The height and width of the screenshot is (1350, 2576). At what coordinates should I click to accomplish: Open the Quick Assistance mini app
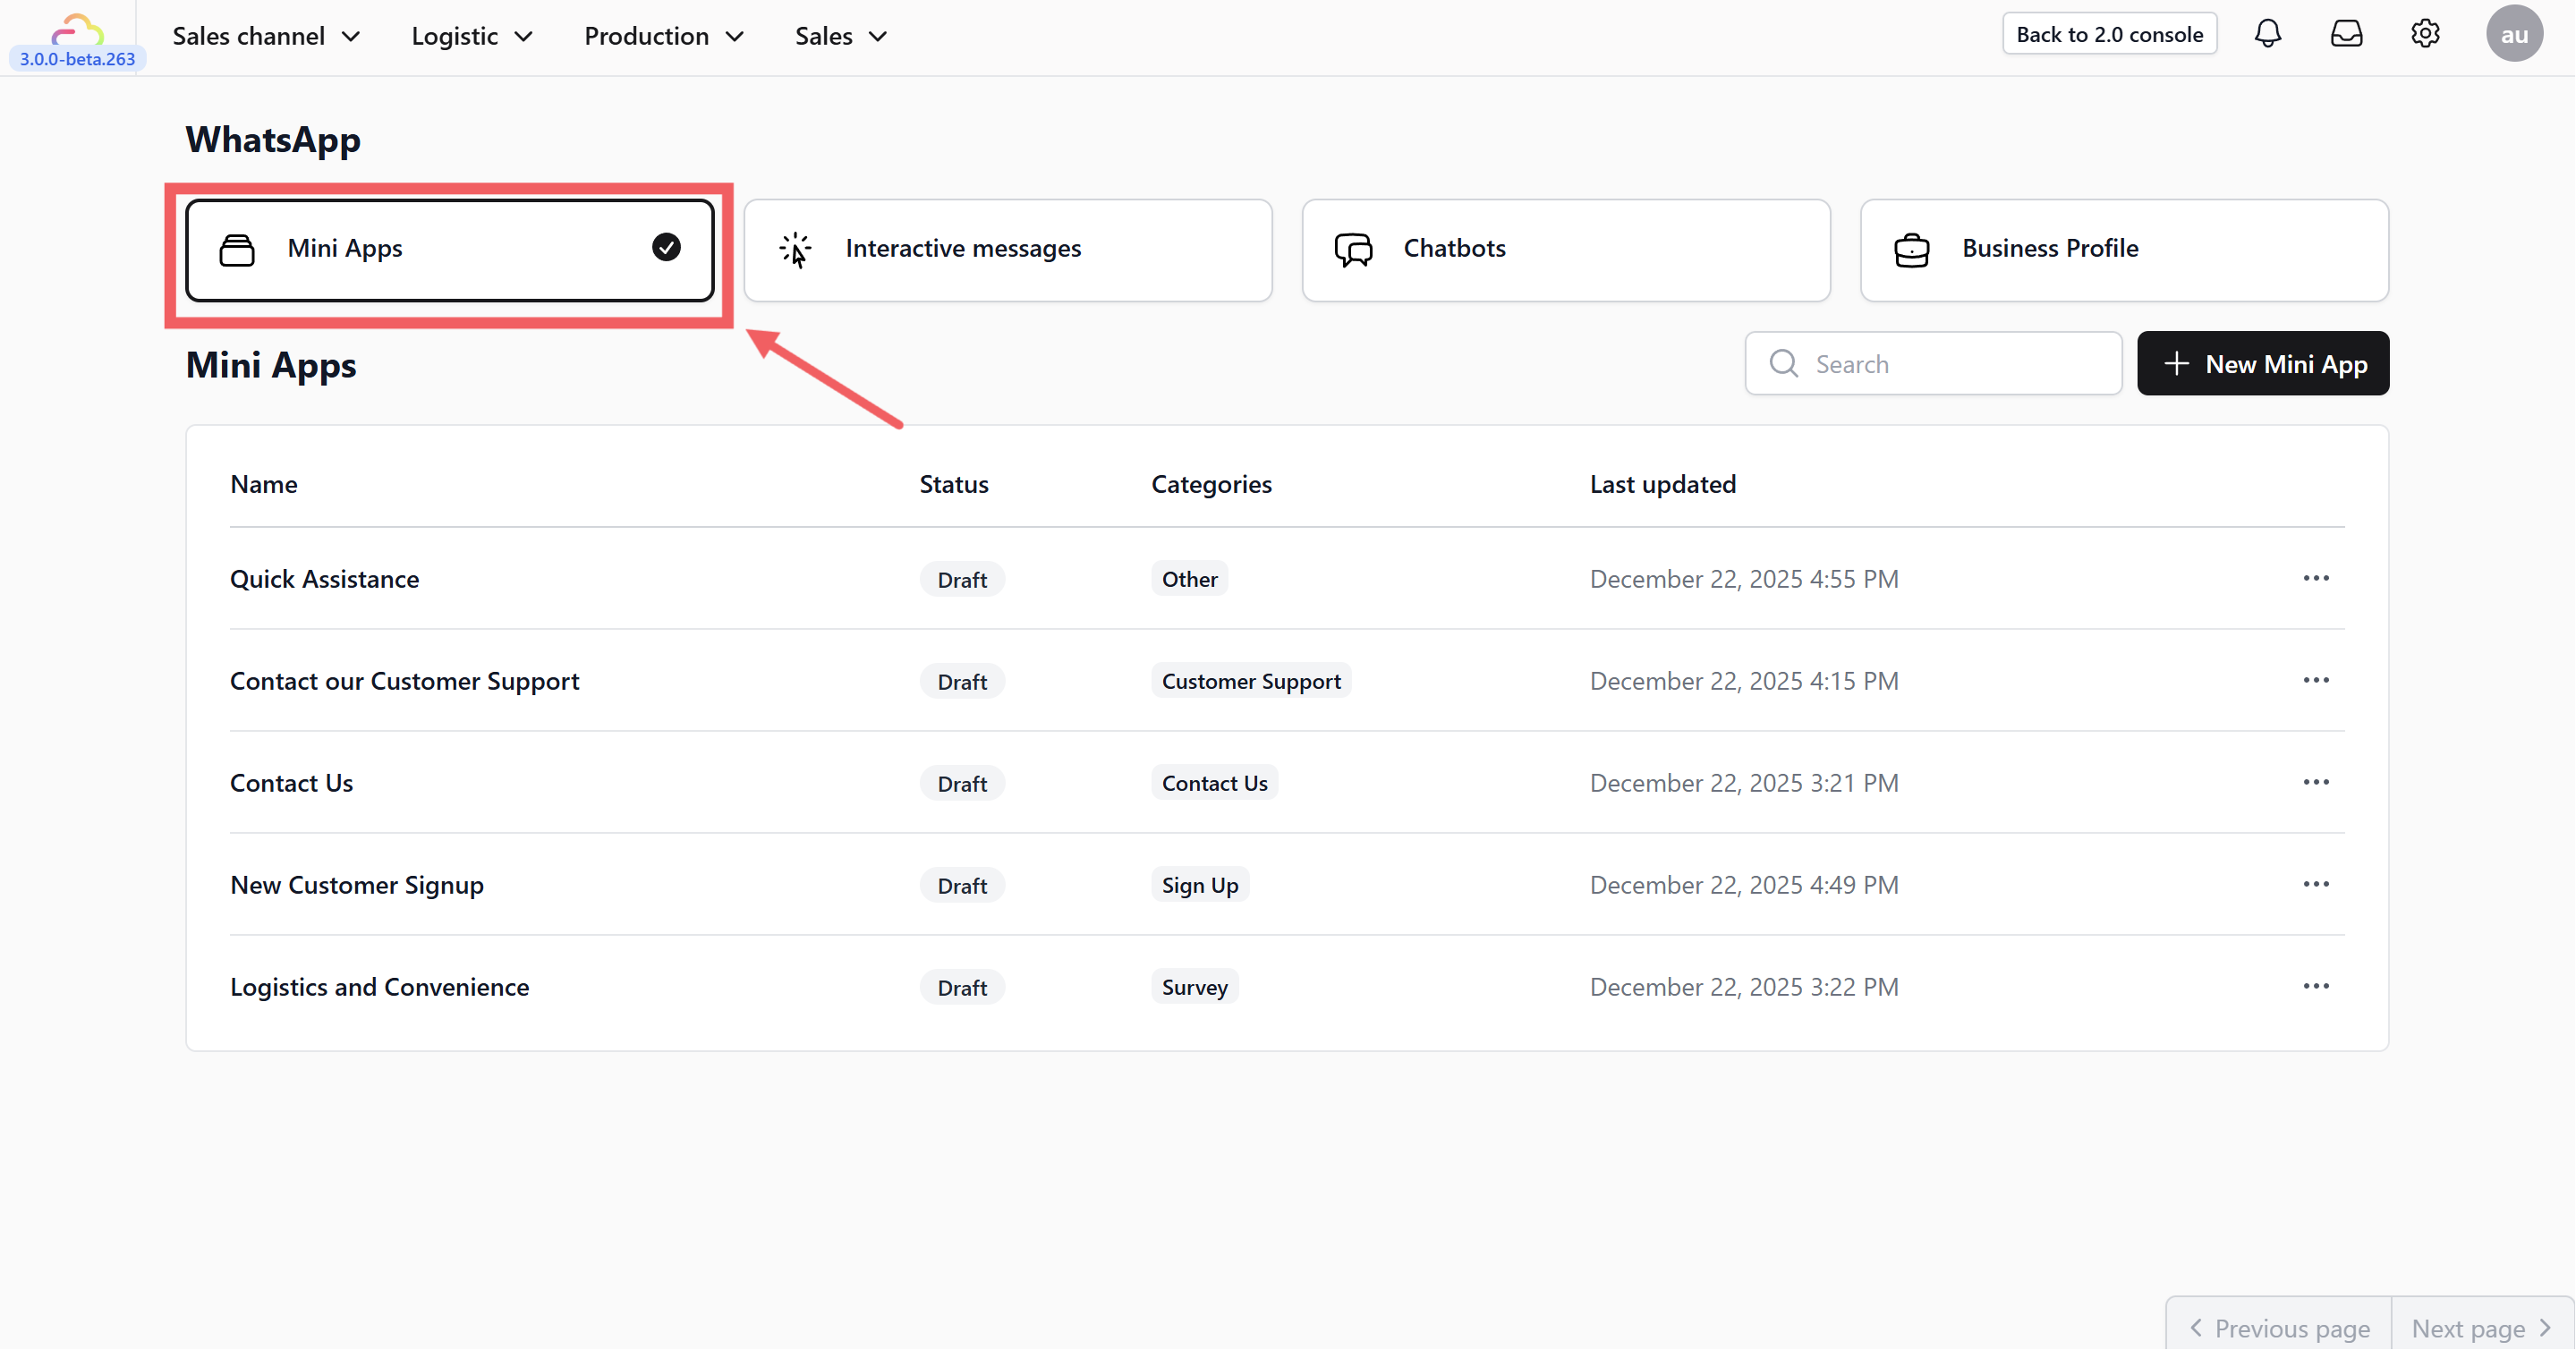(324, 579)
